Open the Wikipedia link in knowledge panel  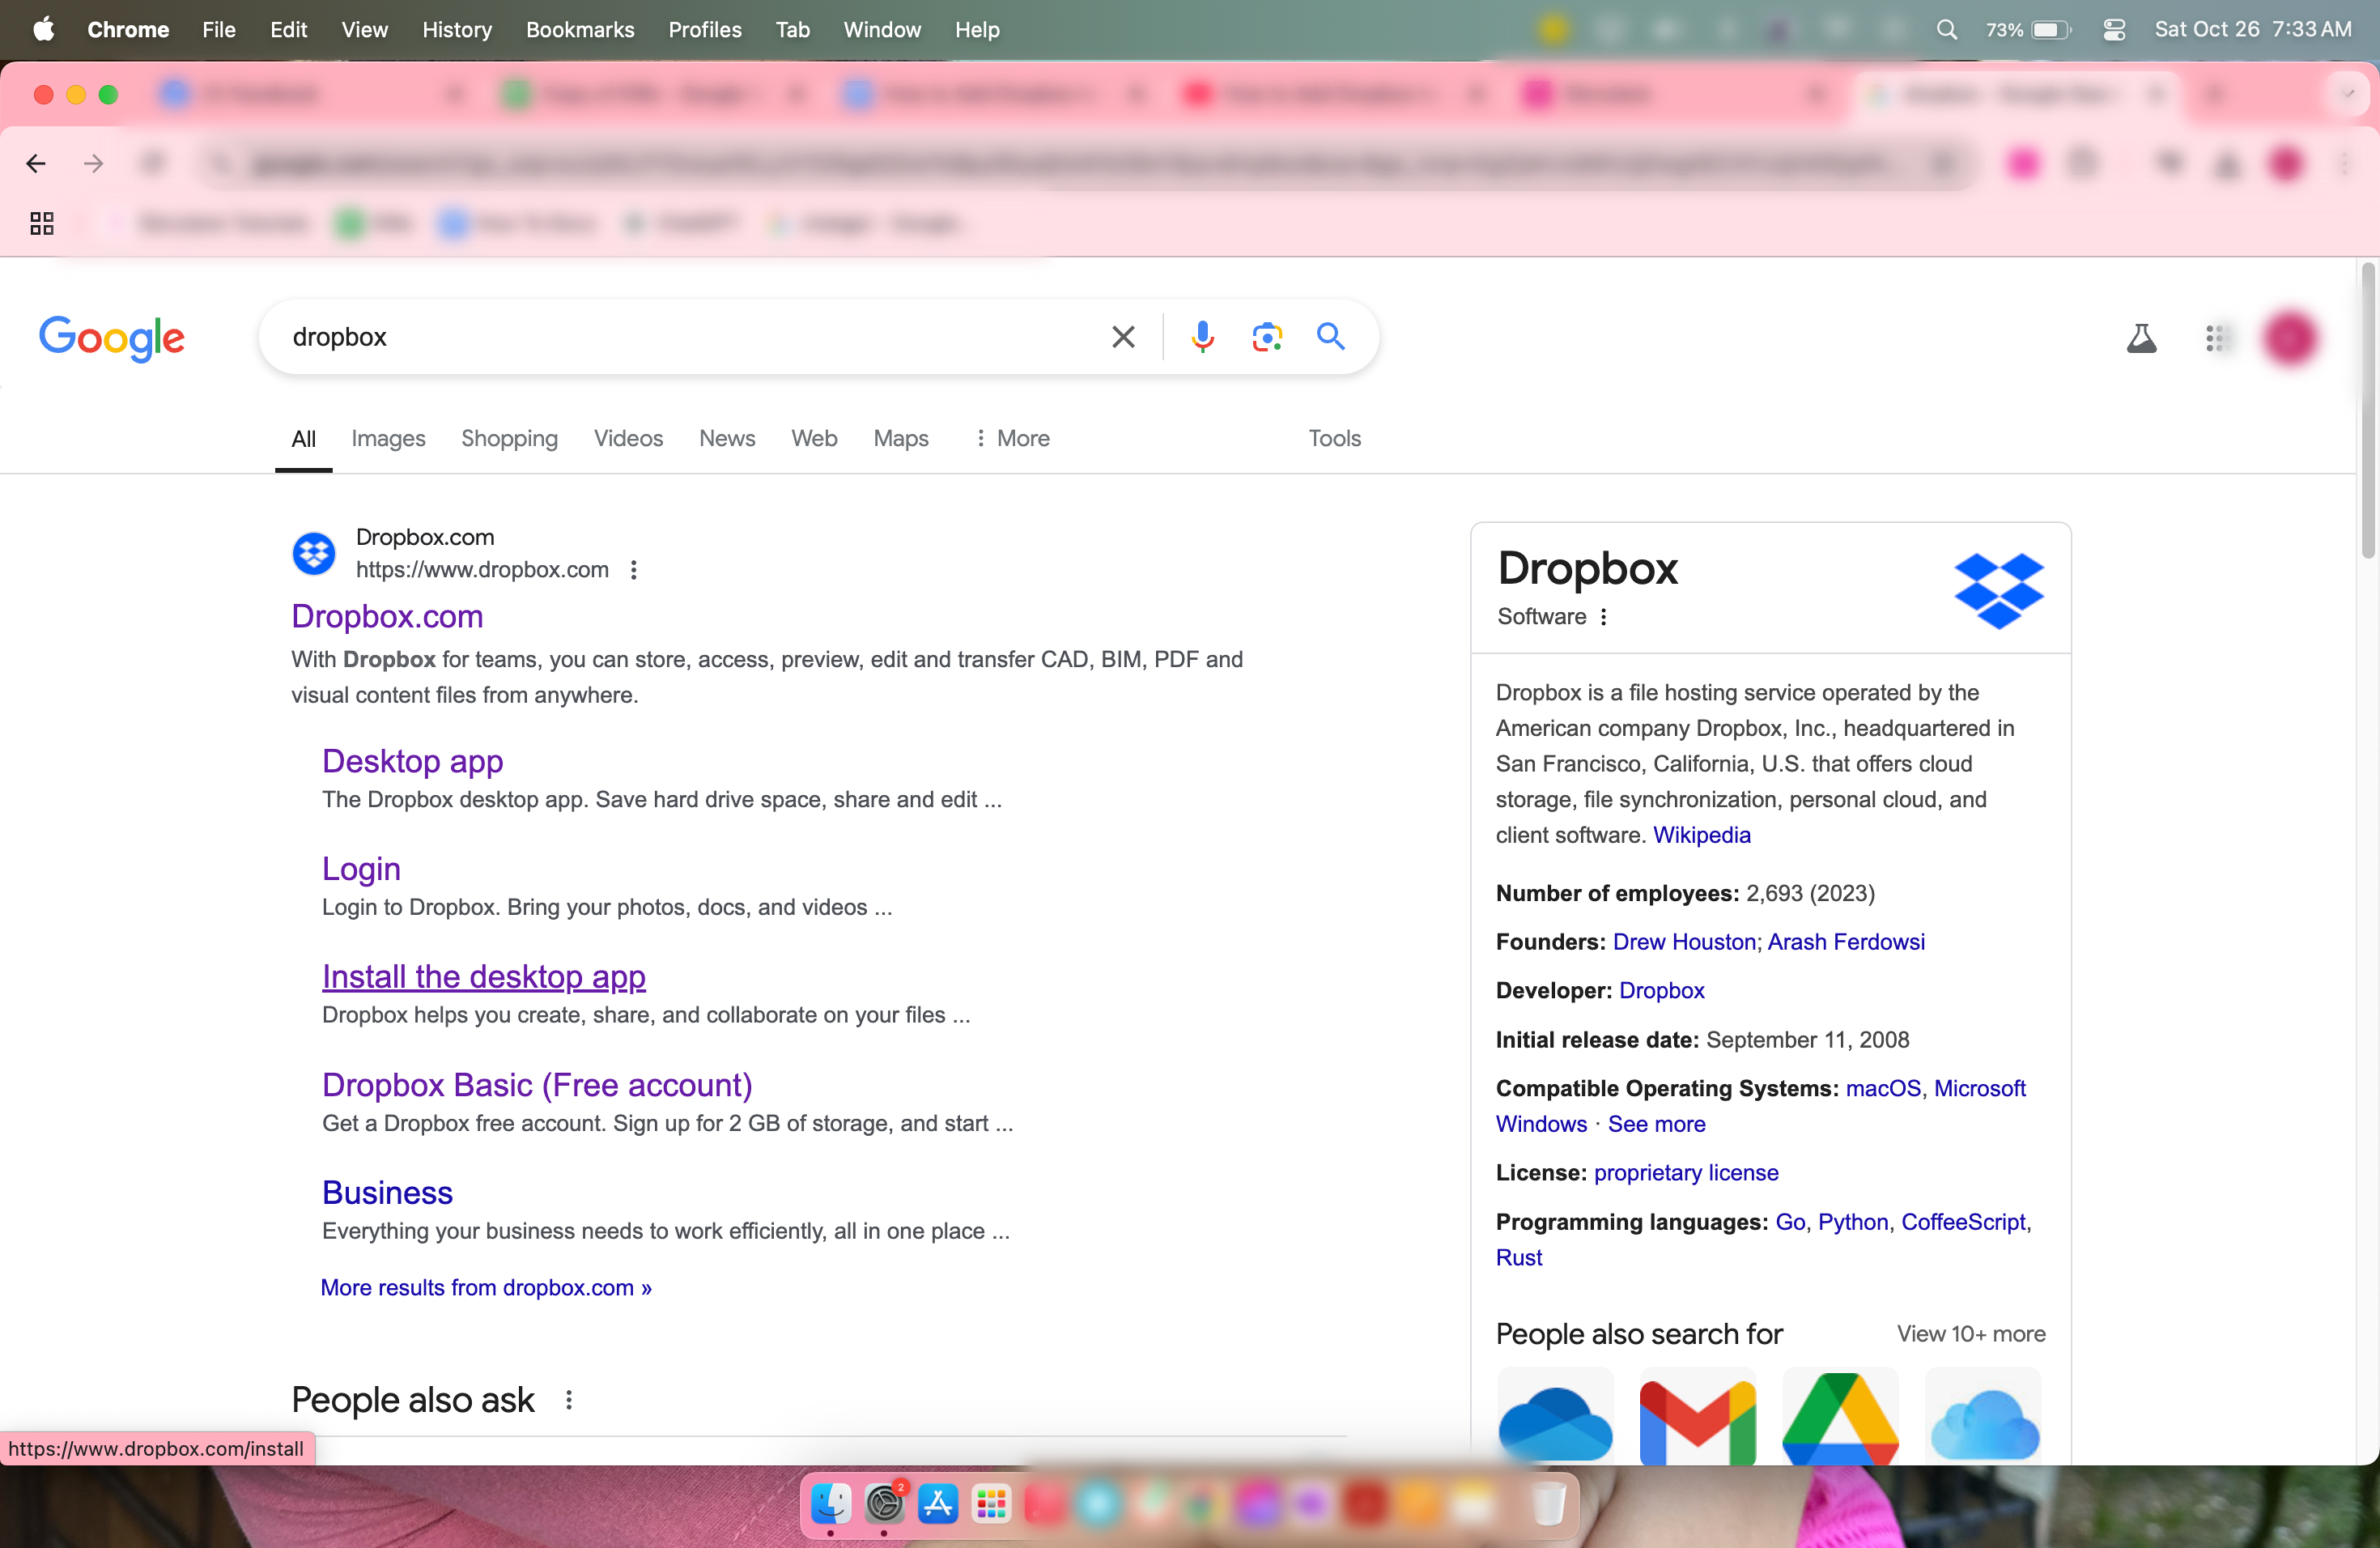click(x=1701, y=834)
